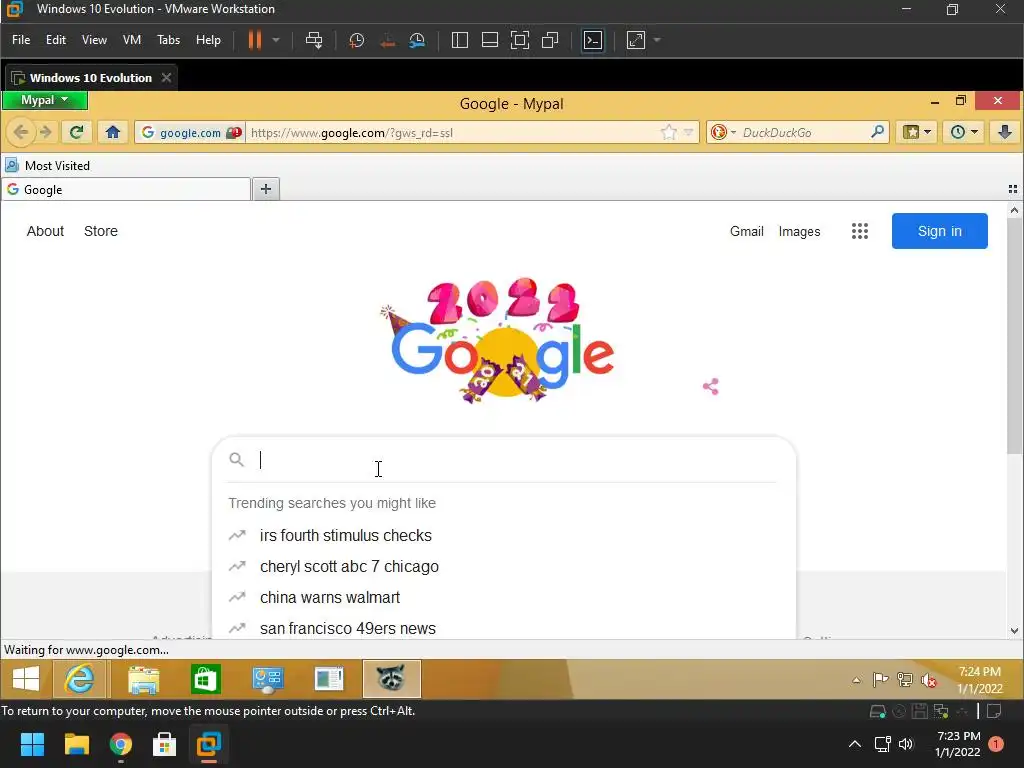Open the Mypal downloads panel
This screenshot has height=768, width=1024.
1004,133
